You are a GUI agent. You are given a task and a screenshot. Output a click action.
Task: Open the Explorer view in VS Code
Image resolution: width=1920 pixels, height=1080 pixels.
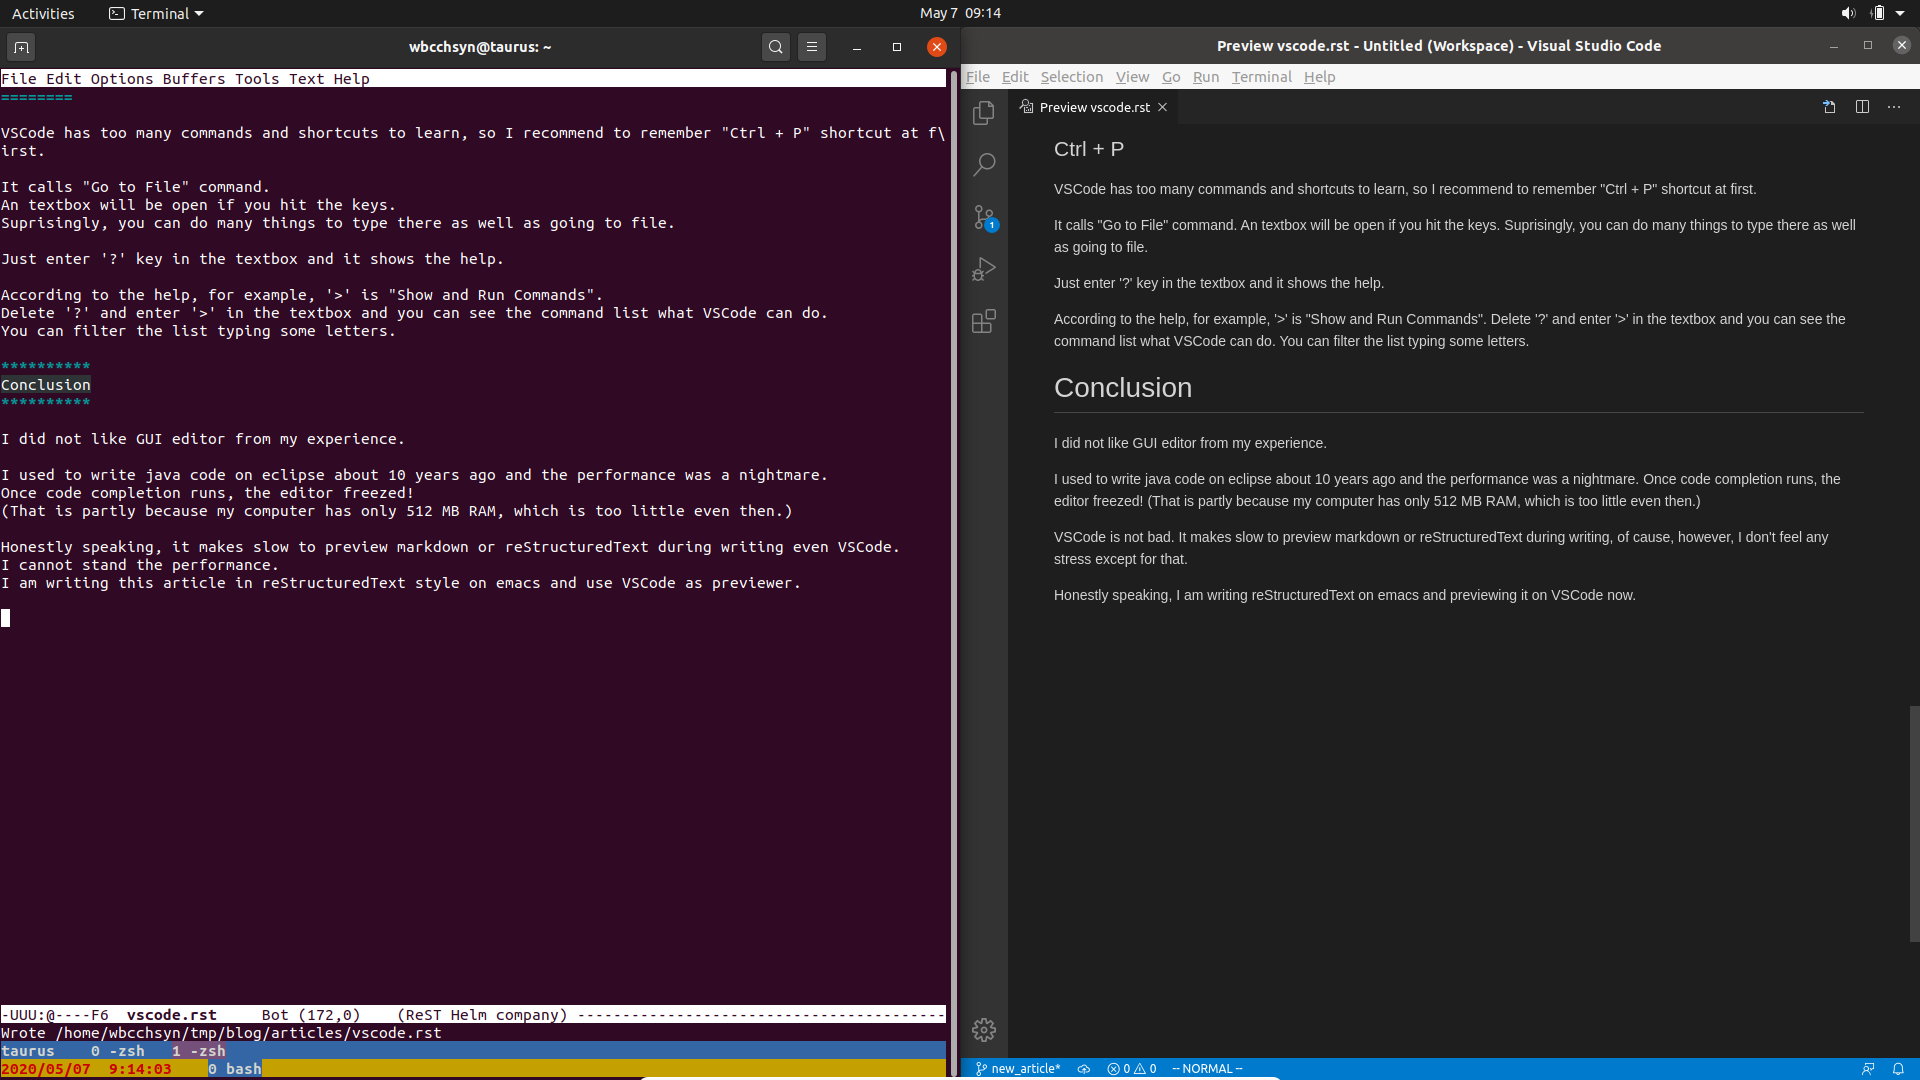[x=984, y=113]
